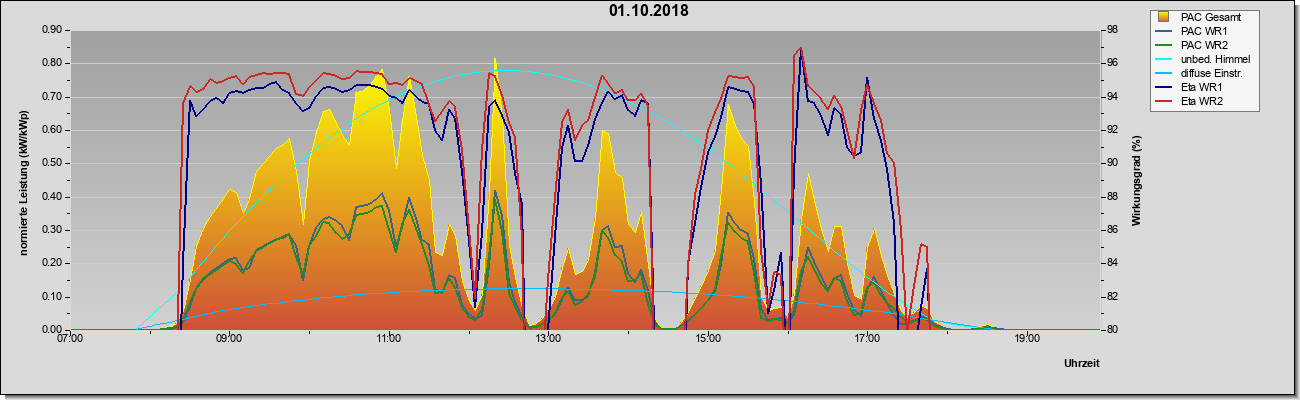The width and height of the screenshot is (1300, 400).
Task: Click the Uhrzeit x-axis label
Action: pos(1081,363)
